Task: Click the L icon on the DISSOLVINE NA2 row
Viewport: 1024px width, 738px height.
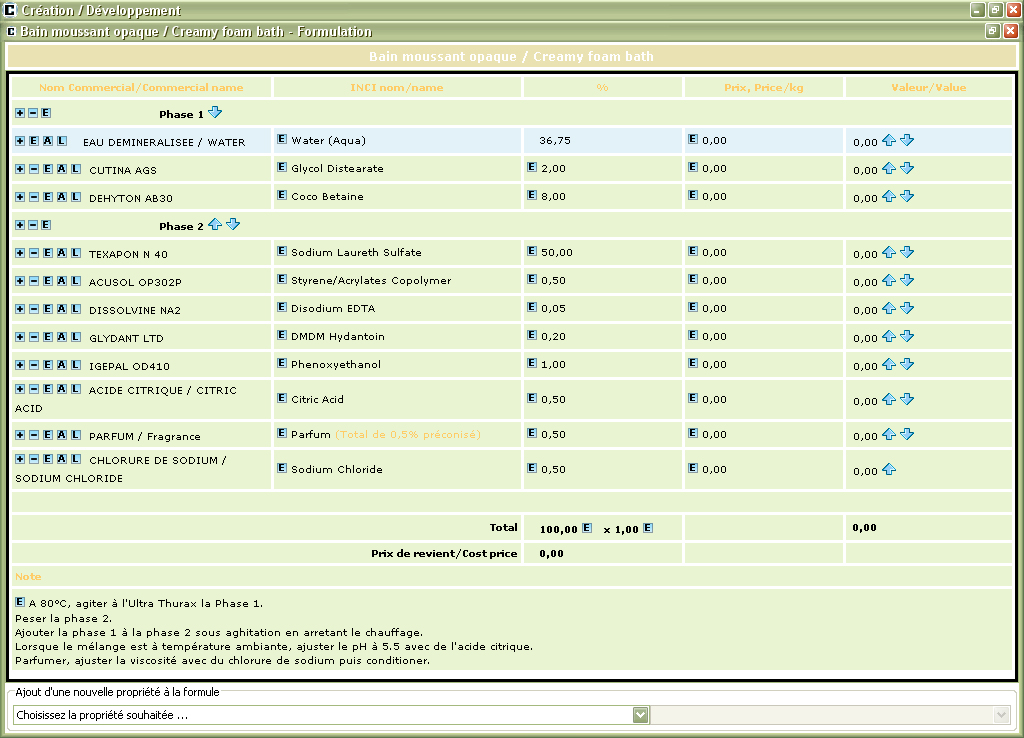Action: [x=76, y=309]
